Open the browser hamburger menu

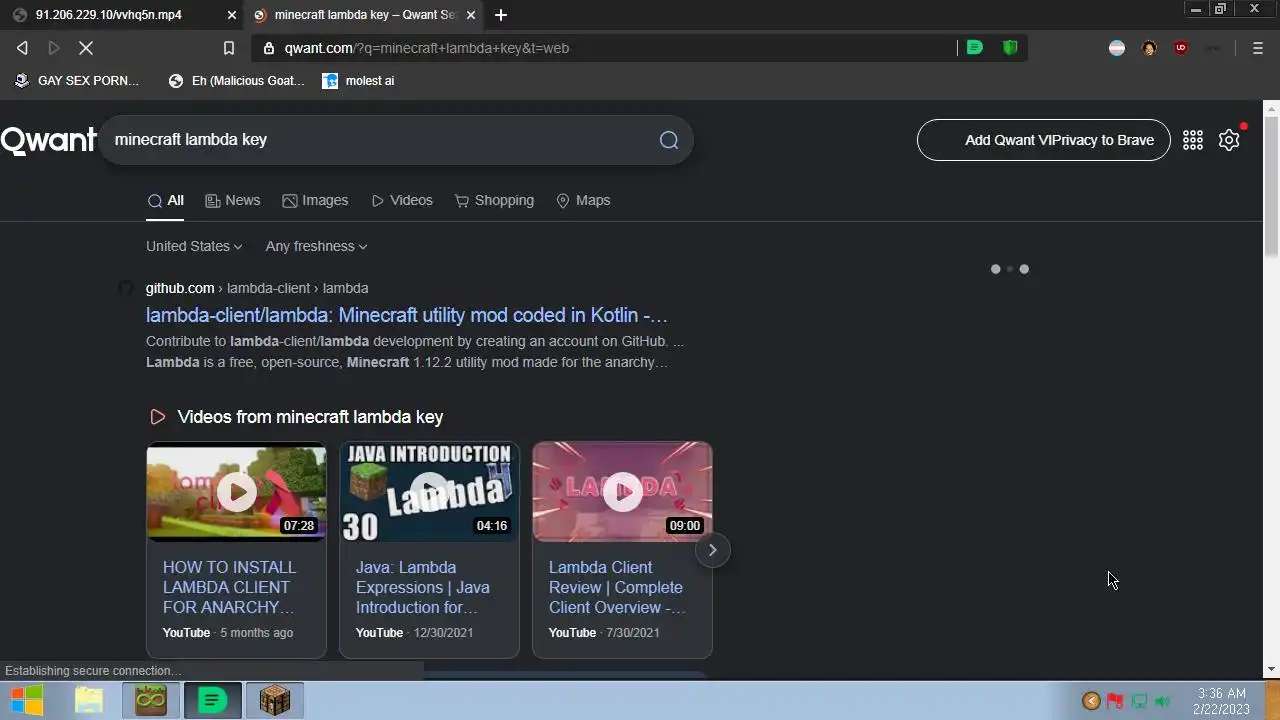point(1258,48)
